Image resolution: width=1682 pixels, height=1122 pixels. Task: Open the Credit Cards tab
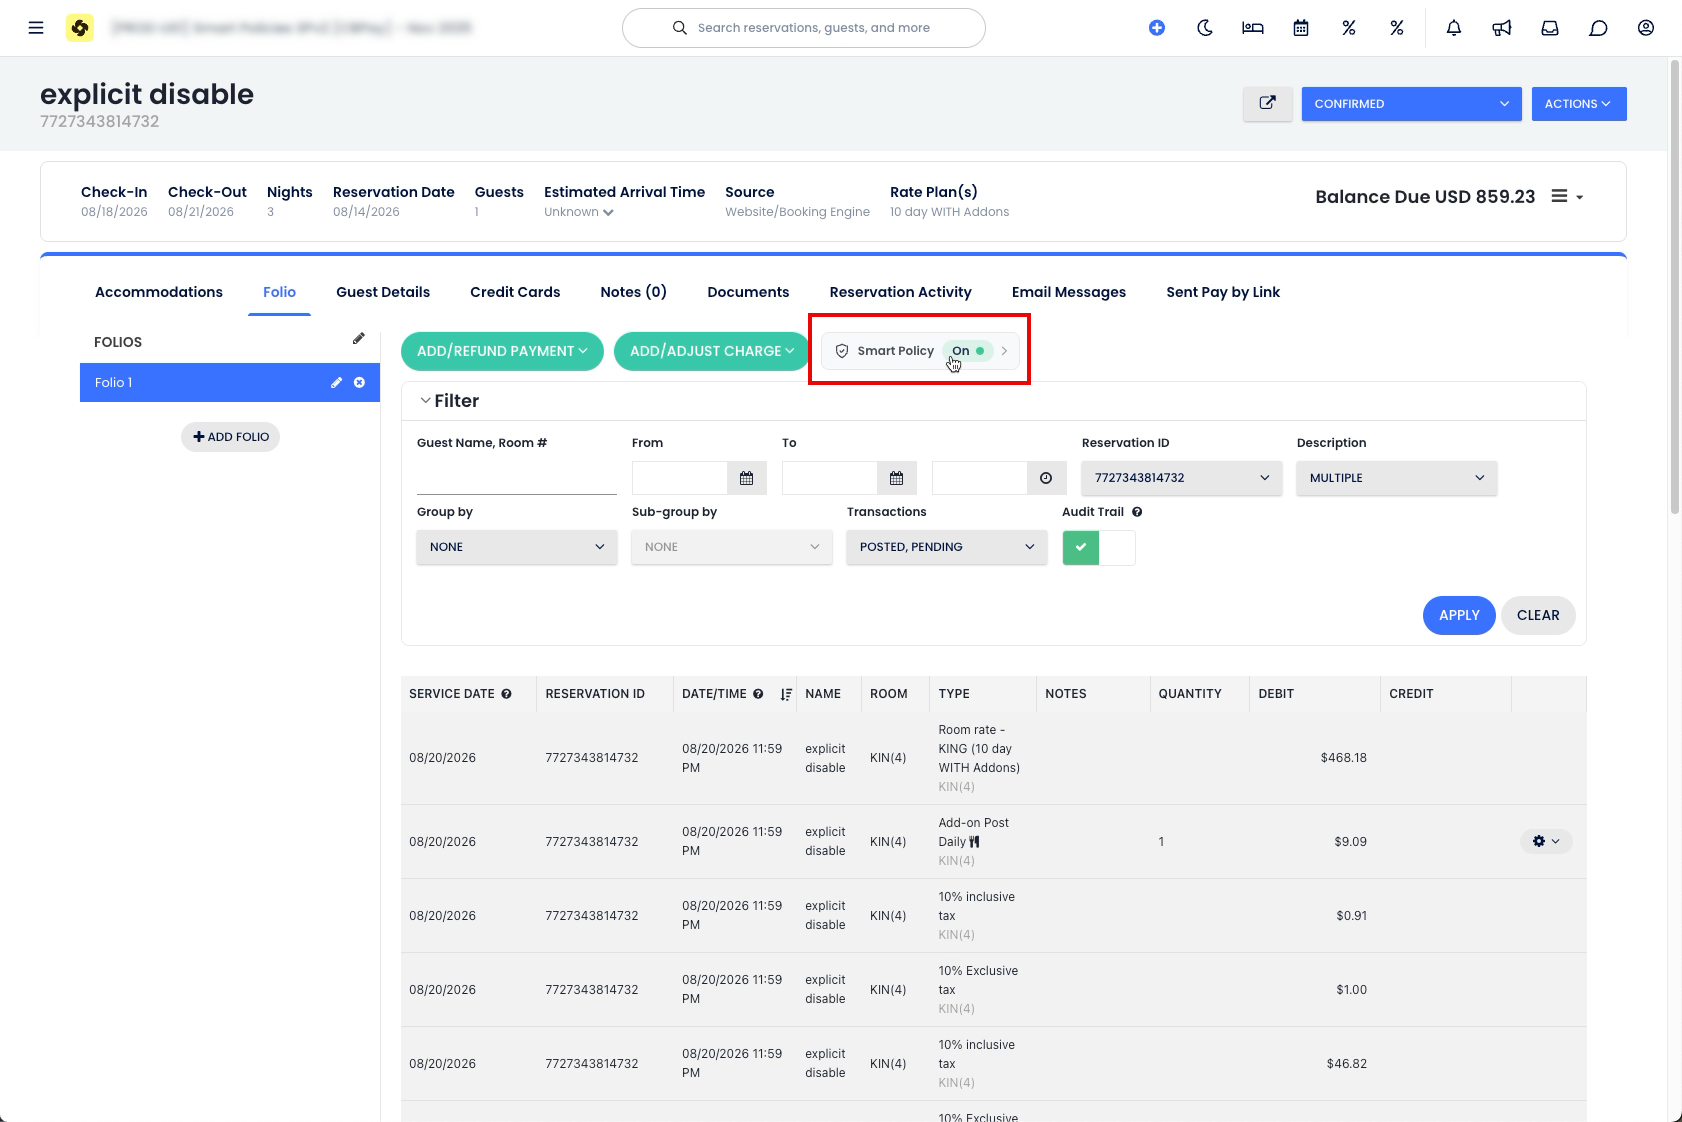point(515,292)
